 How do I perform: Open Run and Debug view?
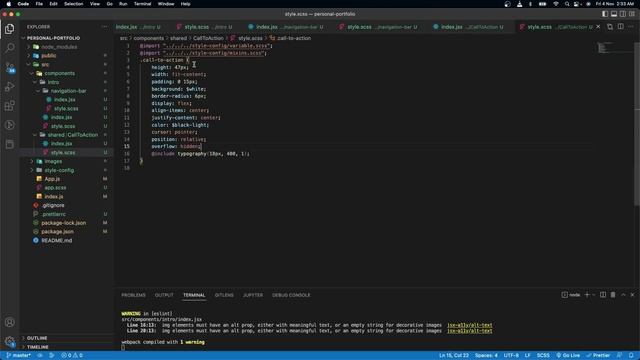click(x=9, y=87)
